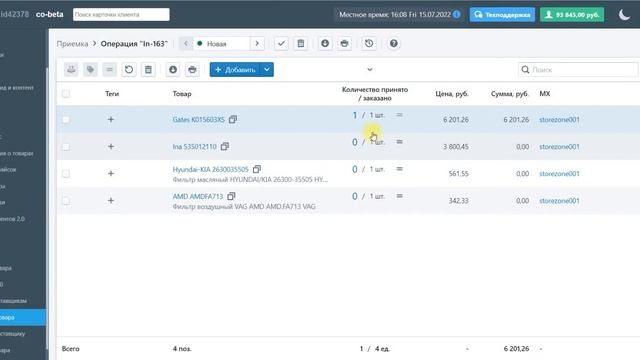The image size is (640, 360).
Task: Open the Новая status dropdown
Action: [x=221, y=43]
